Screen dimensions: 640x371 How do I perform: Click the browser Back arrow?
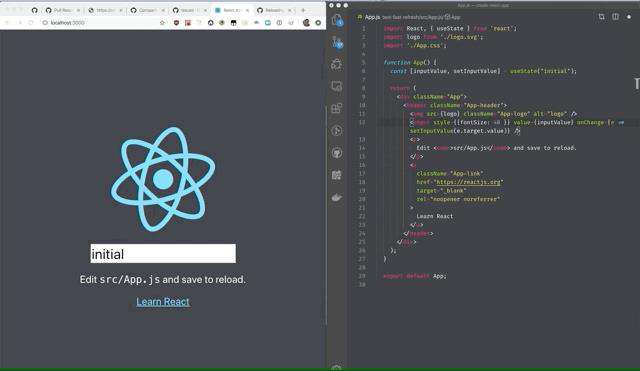7,23
